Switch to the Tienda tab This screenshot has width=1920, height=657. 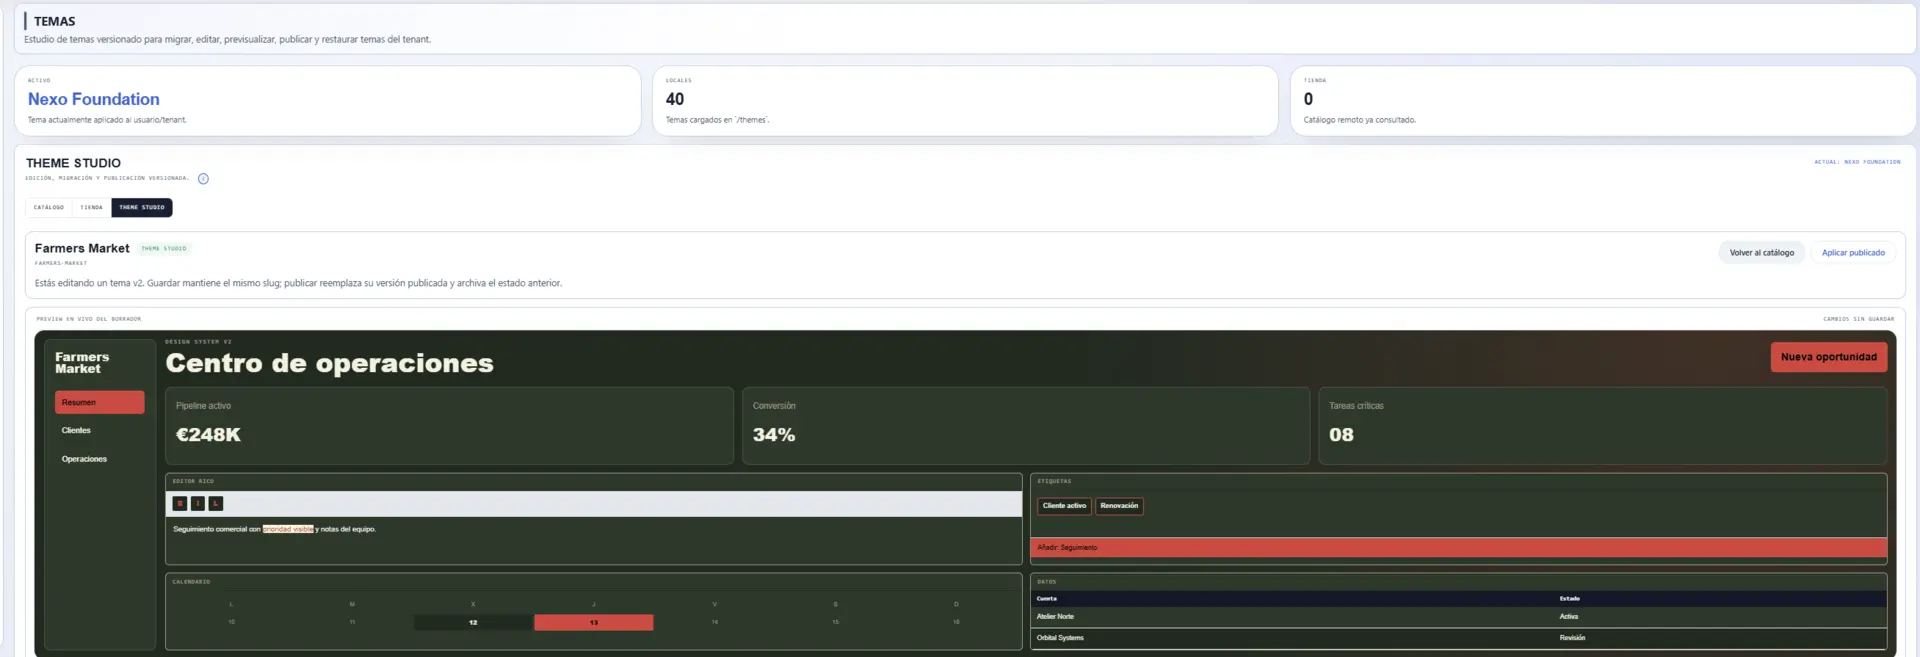click(91, 208)
